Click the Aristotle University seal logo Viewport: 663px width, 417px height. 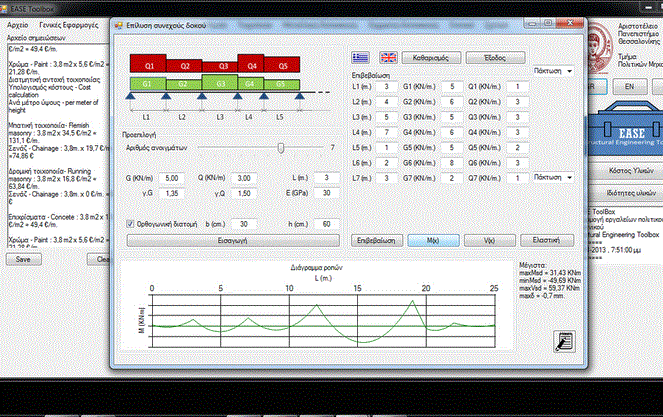click(600, 48)
